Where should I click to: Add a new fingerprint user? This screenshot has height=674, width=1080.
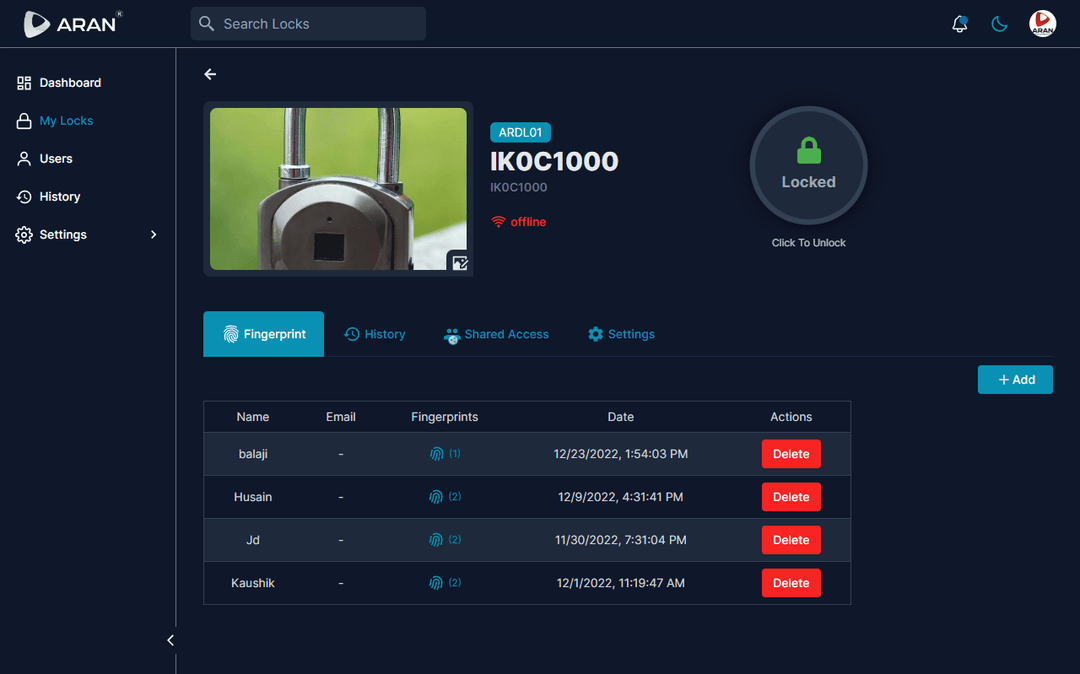[1015, 379]
